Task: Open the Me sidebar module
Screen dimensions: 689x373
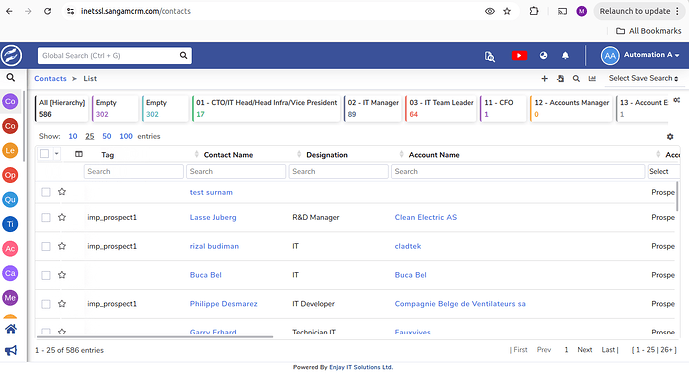Action: (10, 298)
